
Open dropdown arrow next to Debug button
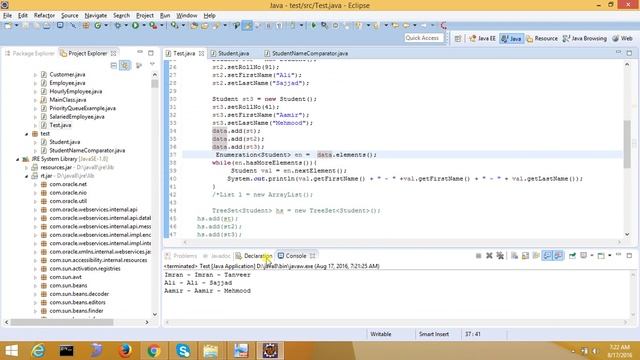click(x=126, y=25)
